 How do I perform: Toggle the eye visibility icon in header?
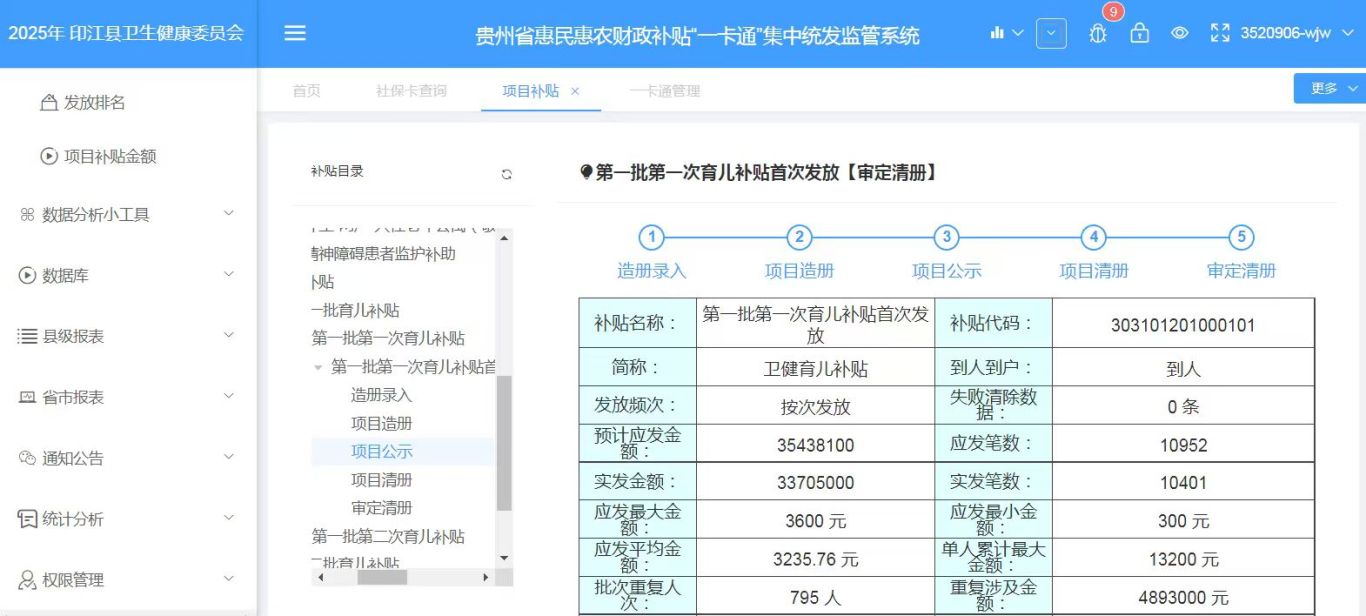[1179, 33]
